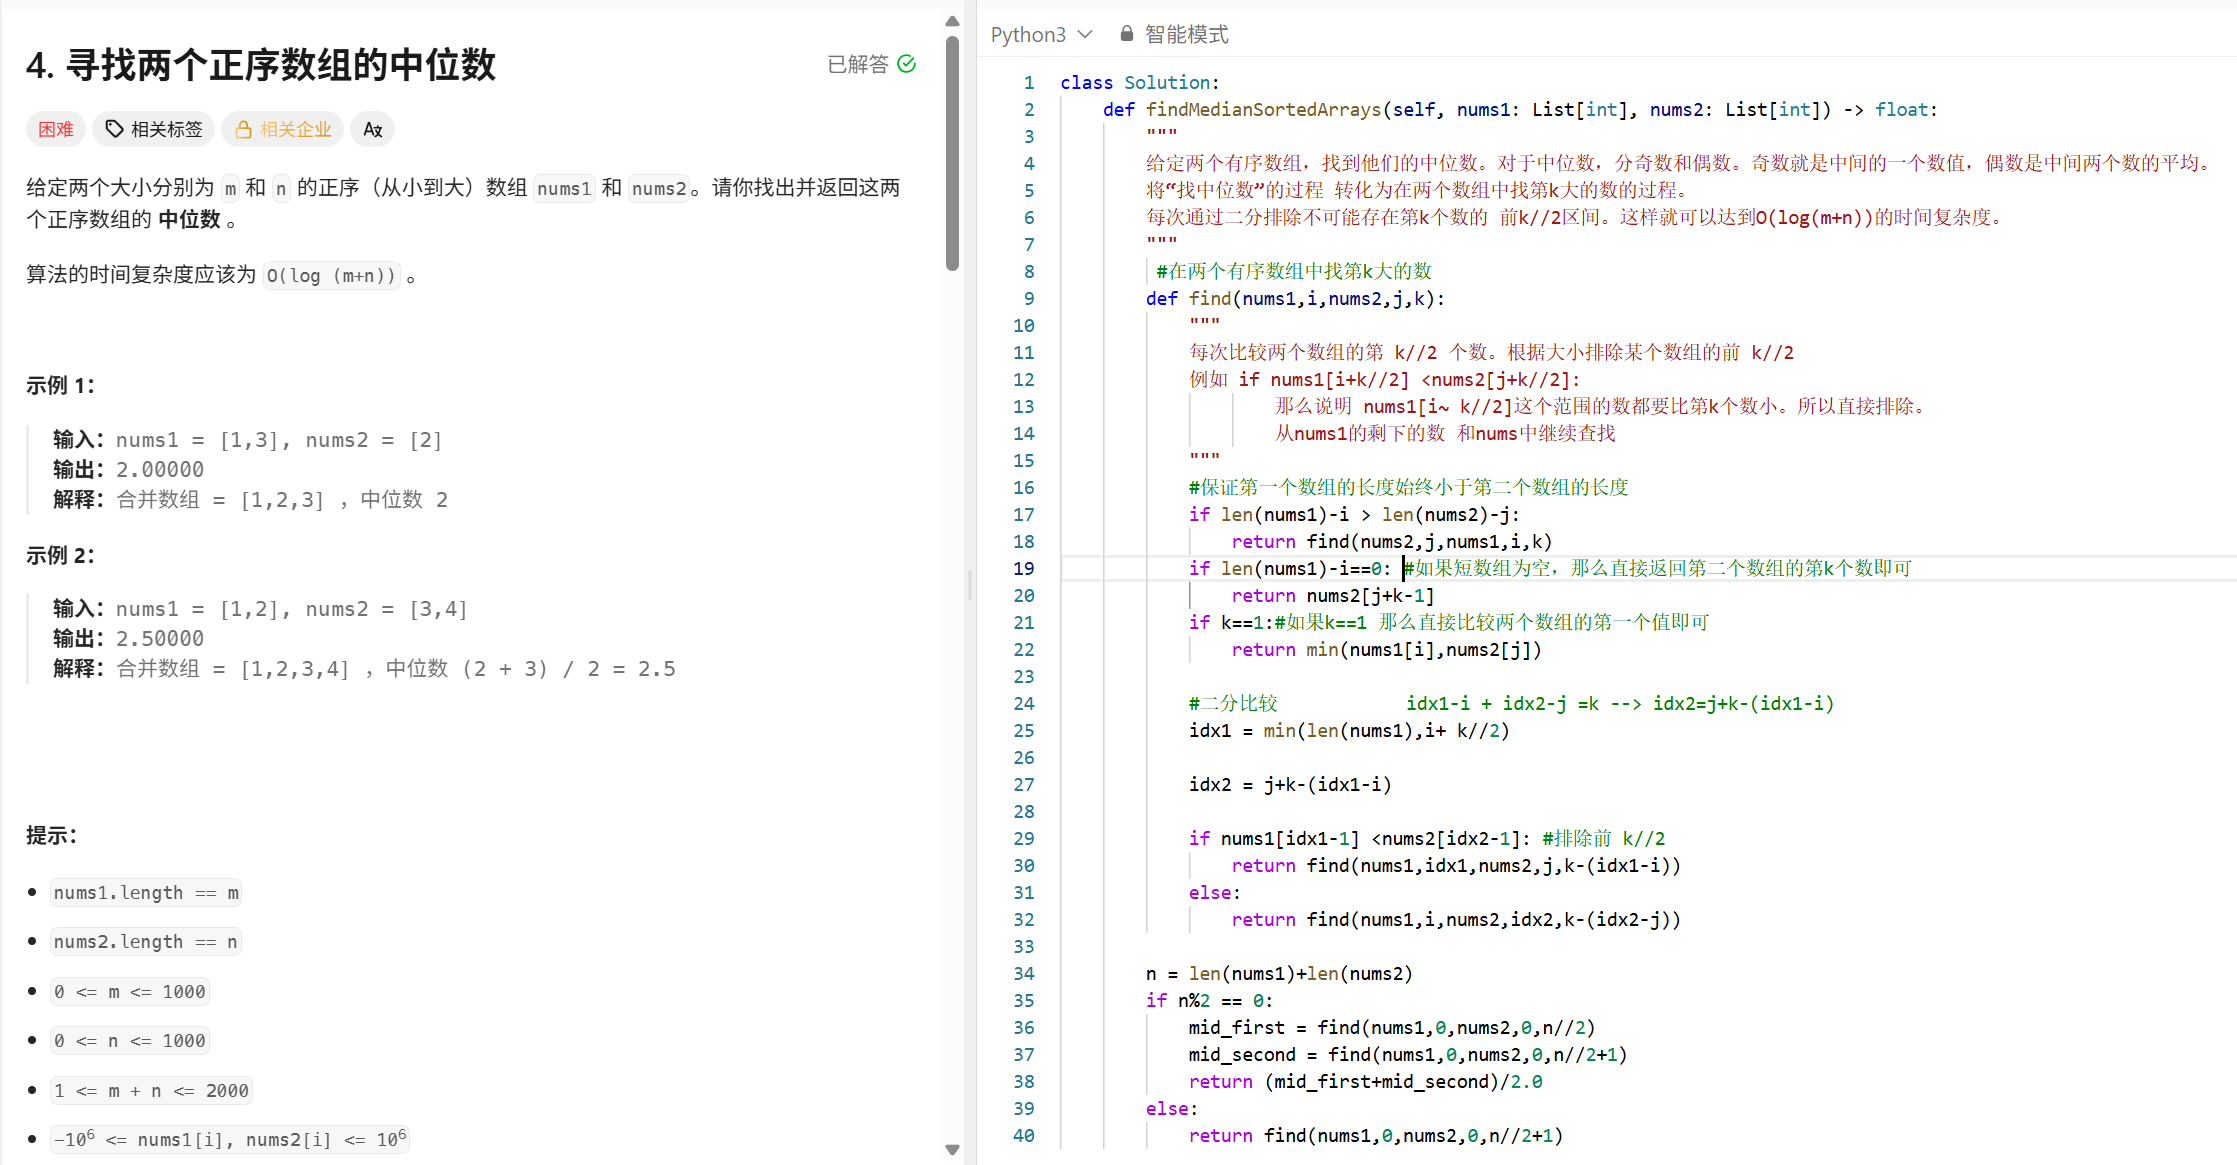2237x1165 pixels.
Task: Click line 38's return statement in the editor
Action: click(x=1365, y=1081)
